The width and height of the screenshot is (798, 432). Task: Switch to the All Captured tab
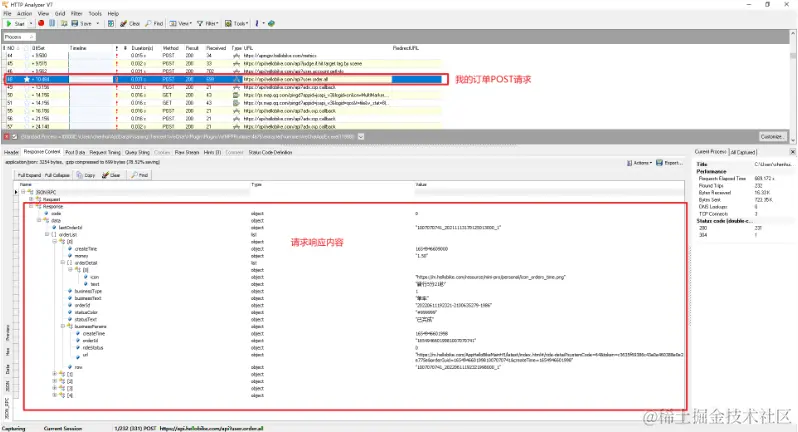click(x=744, y=152)
